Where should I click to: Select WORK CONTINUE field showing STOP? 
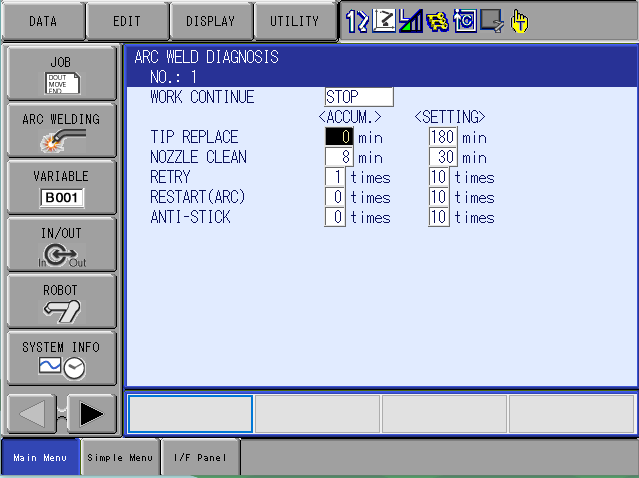coord(359,97)
